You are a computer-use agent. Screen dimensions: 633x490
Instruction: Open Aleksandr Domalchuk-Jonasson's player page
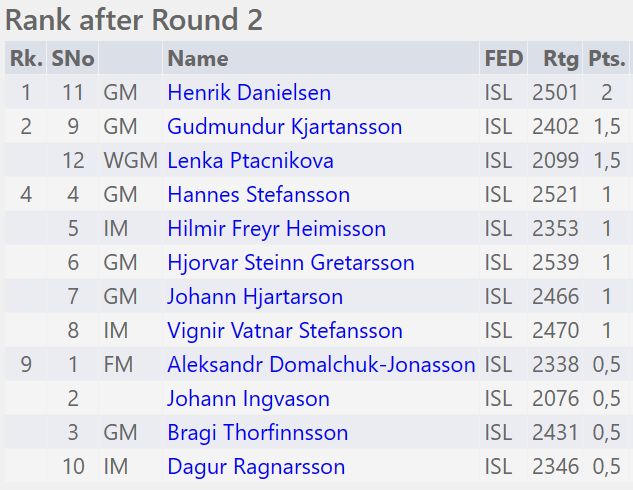[321, 365]
